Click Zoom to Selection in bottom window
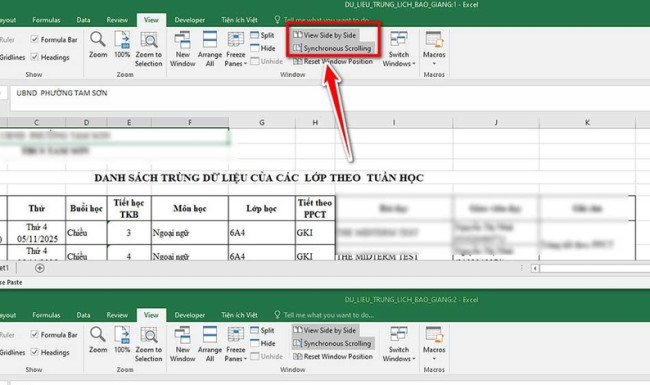 pyautogui.click(x=148, y=344)
